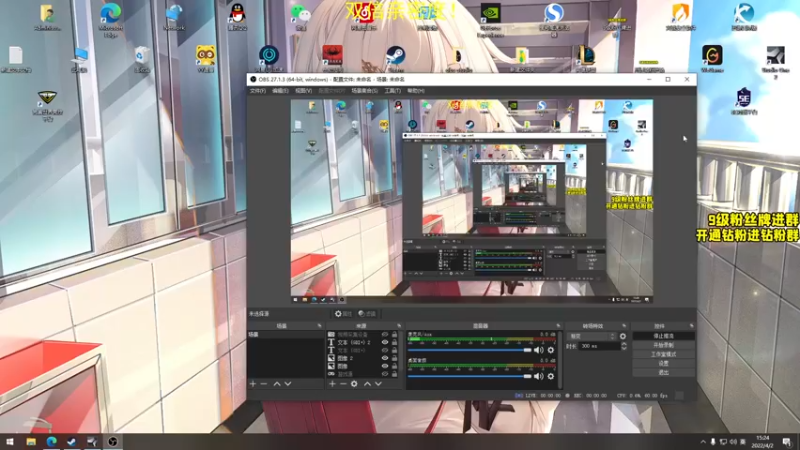Click the 300 ms duration field
Image resolution: width=800 pixels, height=450 pixels.
click(599, 346)
